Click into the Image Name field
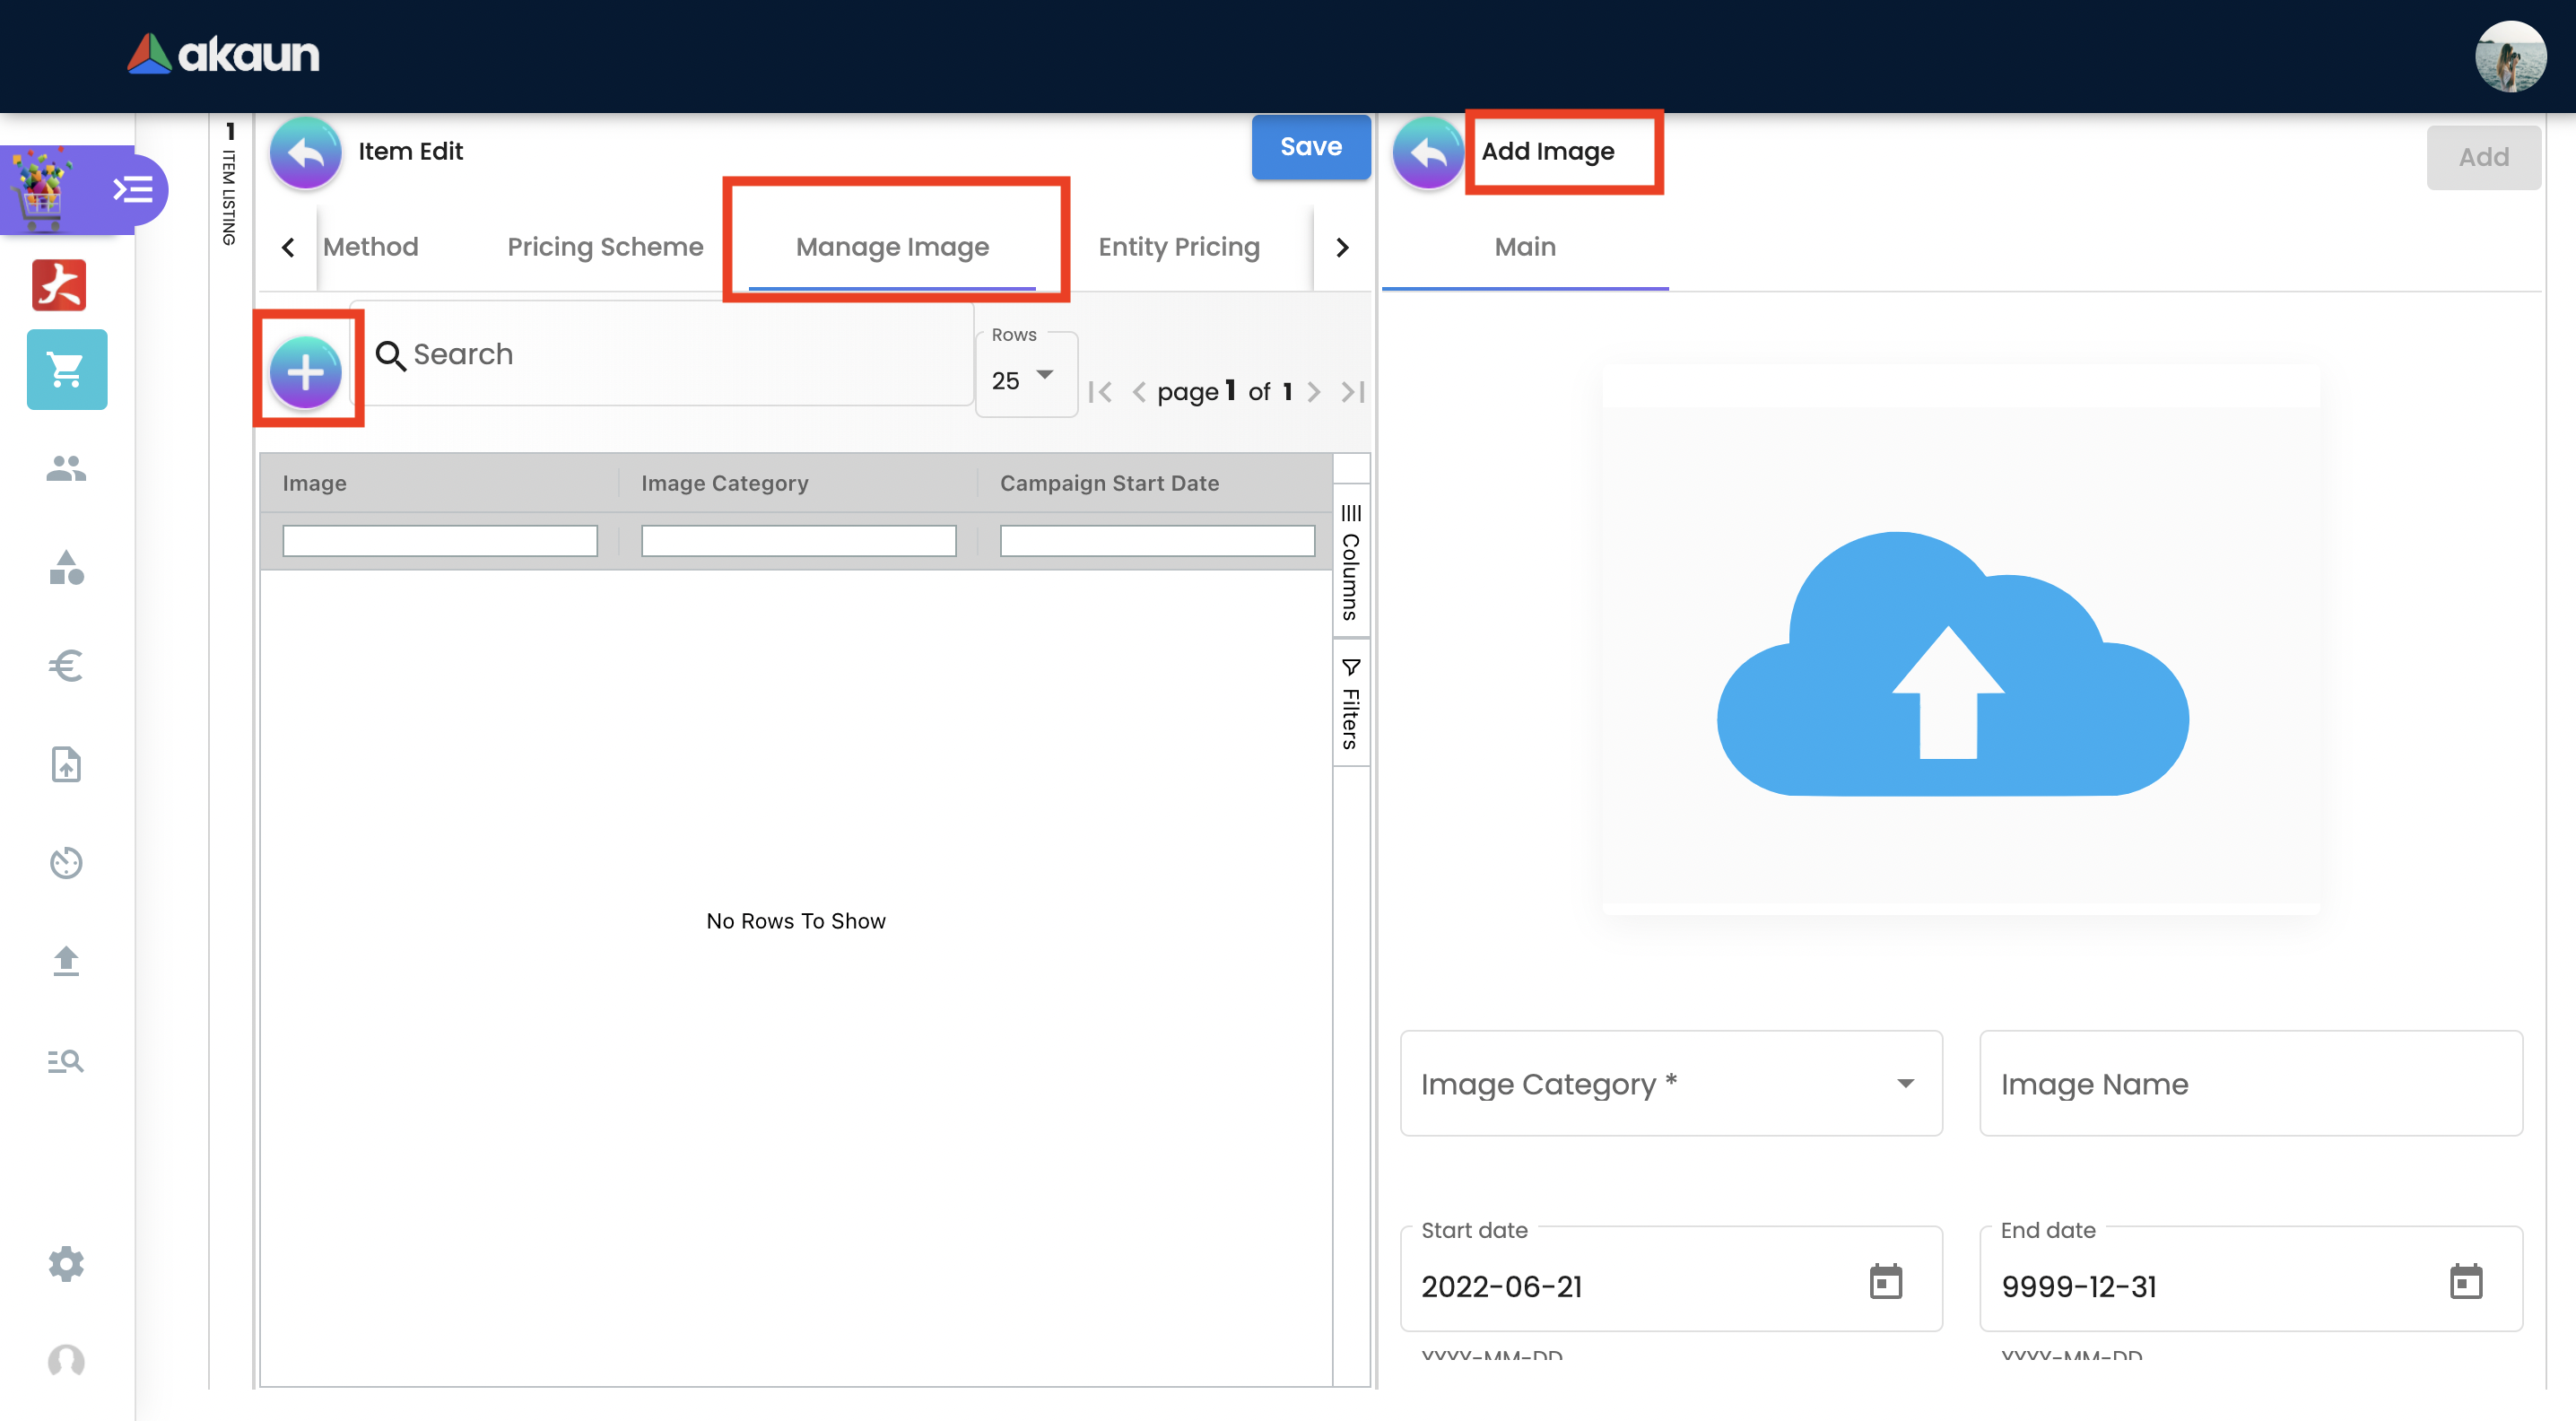2576x1421 pixels. (2250, 1084)
